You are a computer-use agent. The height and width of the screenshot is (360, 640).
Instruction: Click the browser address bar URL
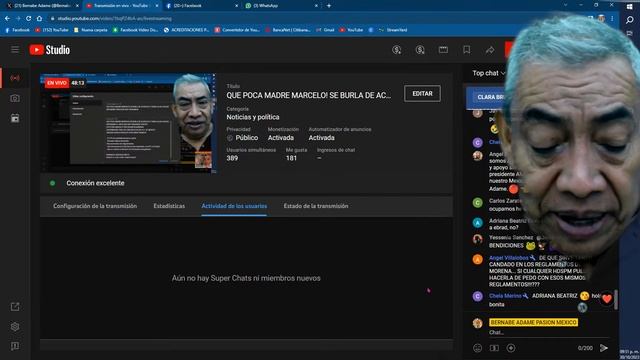click(x=114, y=18)
